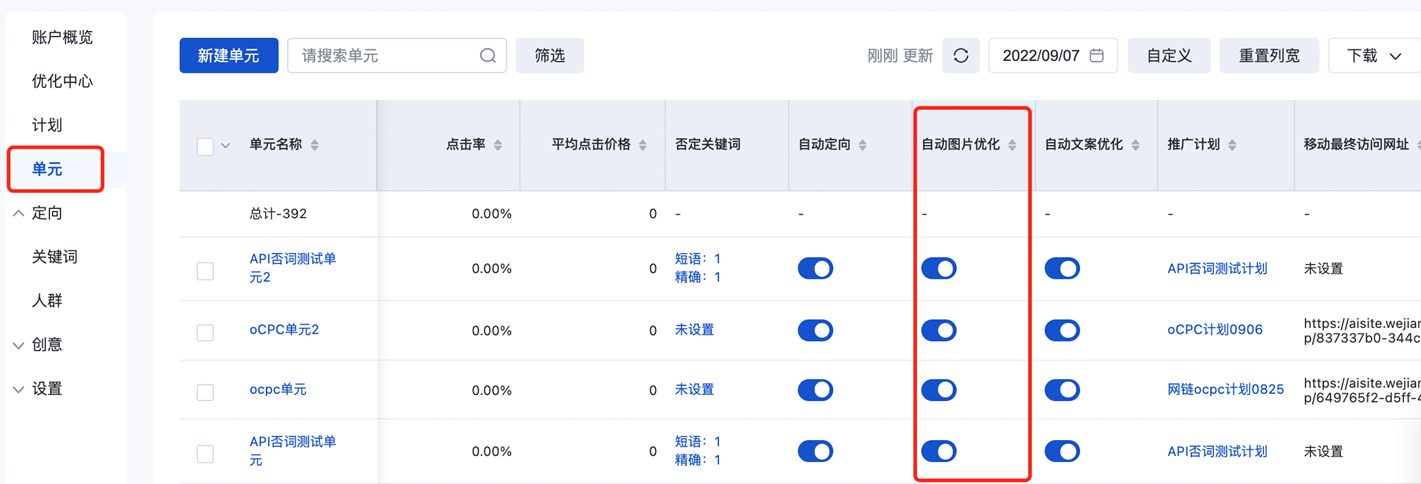
Task: Disable 自动定向 switch for ocpc单元 row
Action: 815,390
